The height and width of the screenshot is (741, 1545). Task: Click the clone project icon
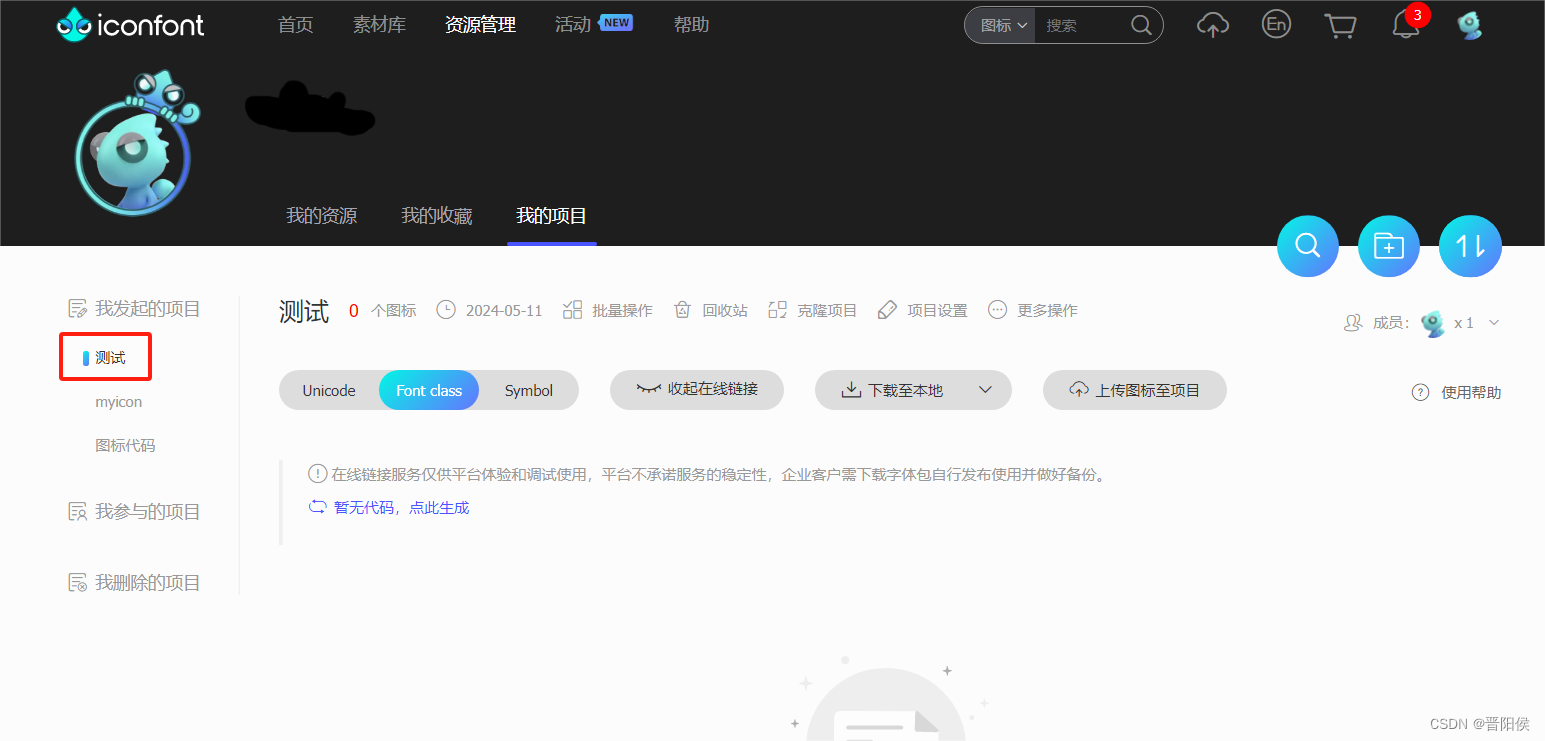(777, 310)
